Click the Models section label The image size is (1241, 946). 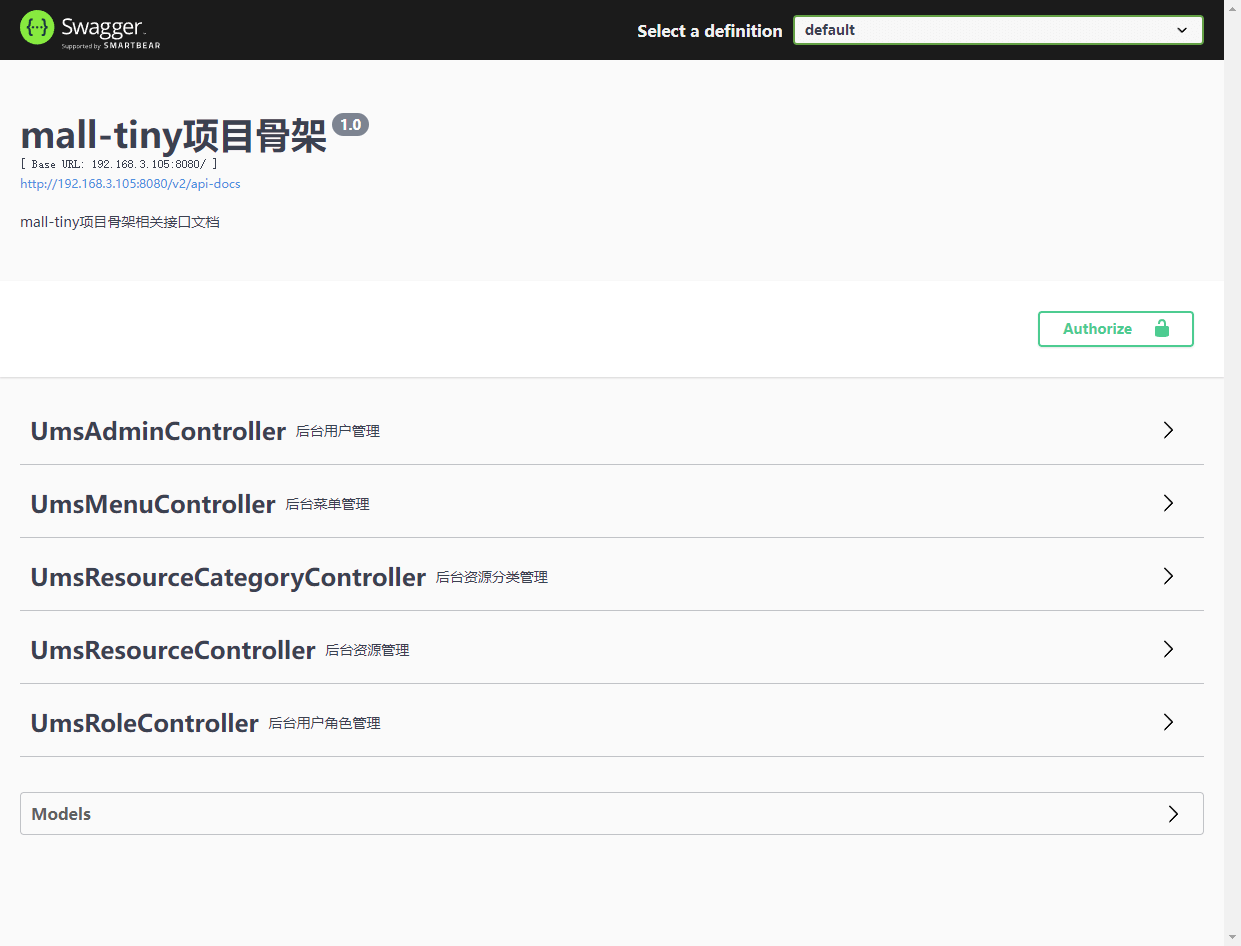click(61, 814)
